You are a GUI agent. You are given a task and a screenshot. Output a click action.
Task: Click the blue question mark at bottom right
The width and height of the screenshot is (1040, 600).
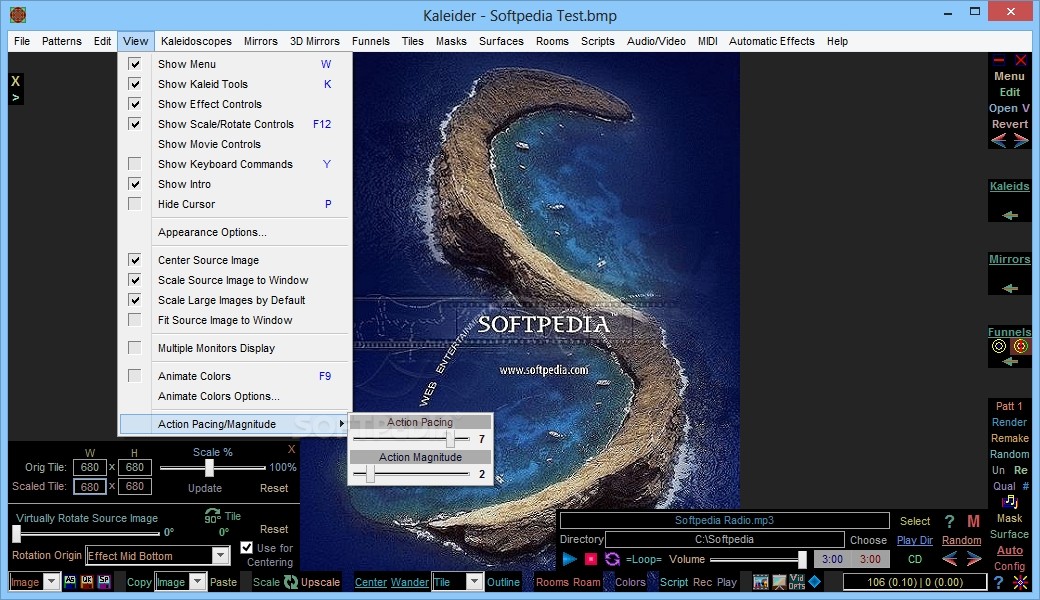[999, 582]
